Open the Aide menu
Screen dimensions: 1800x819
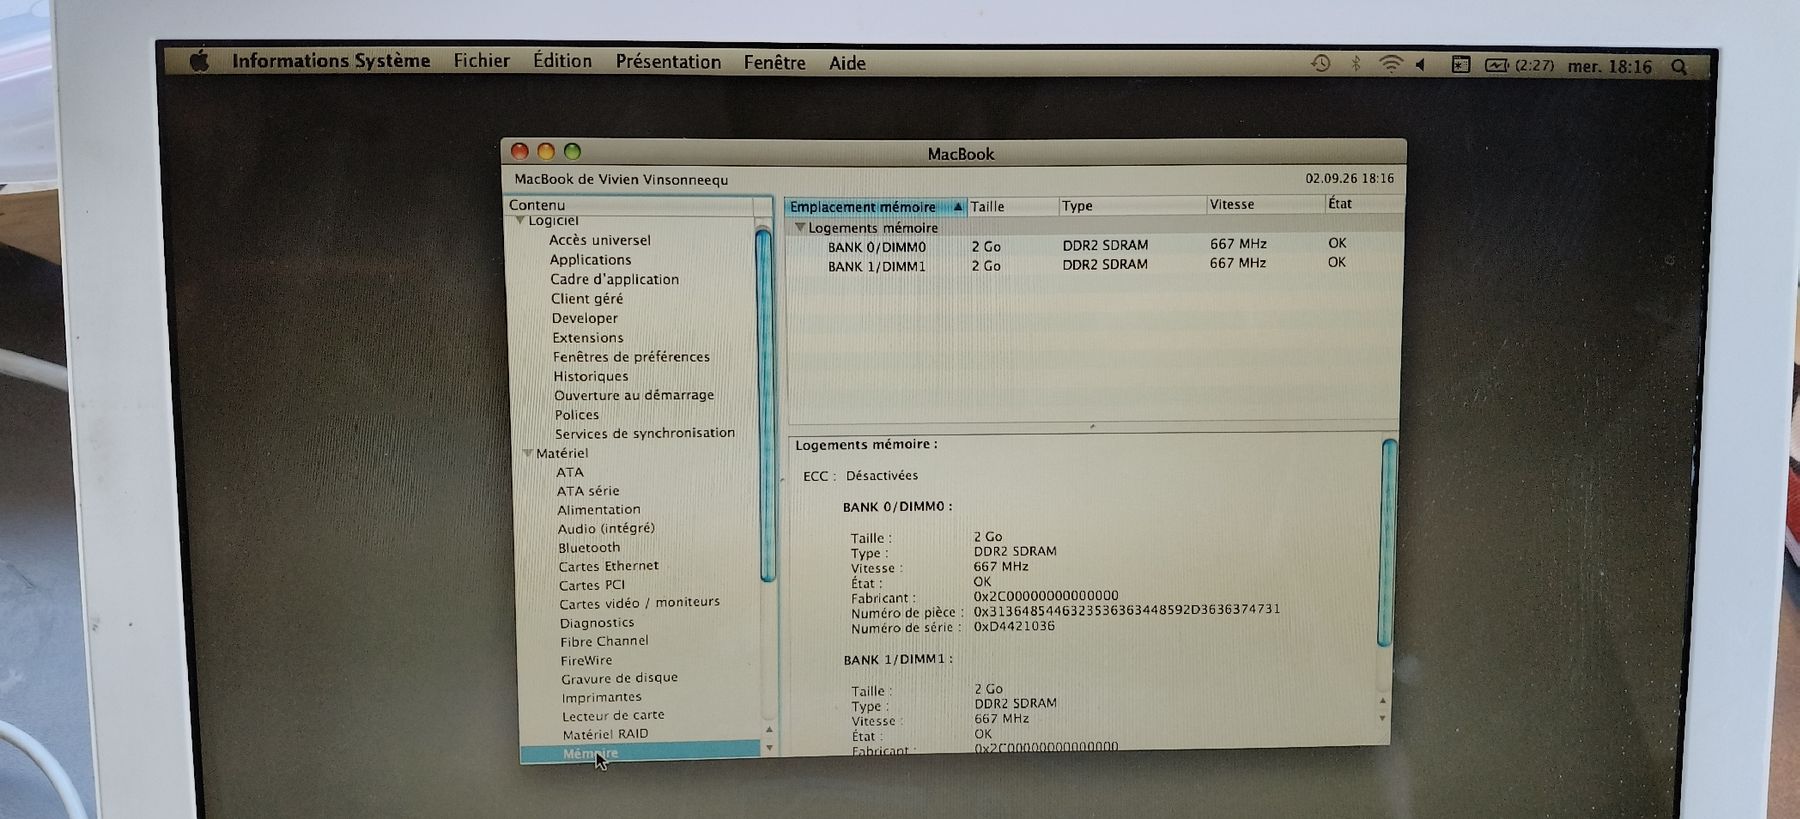847,63
